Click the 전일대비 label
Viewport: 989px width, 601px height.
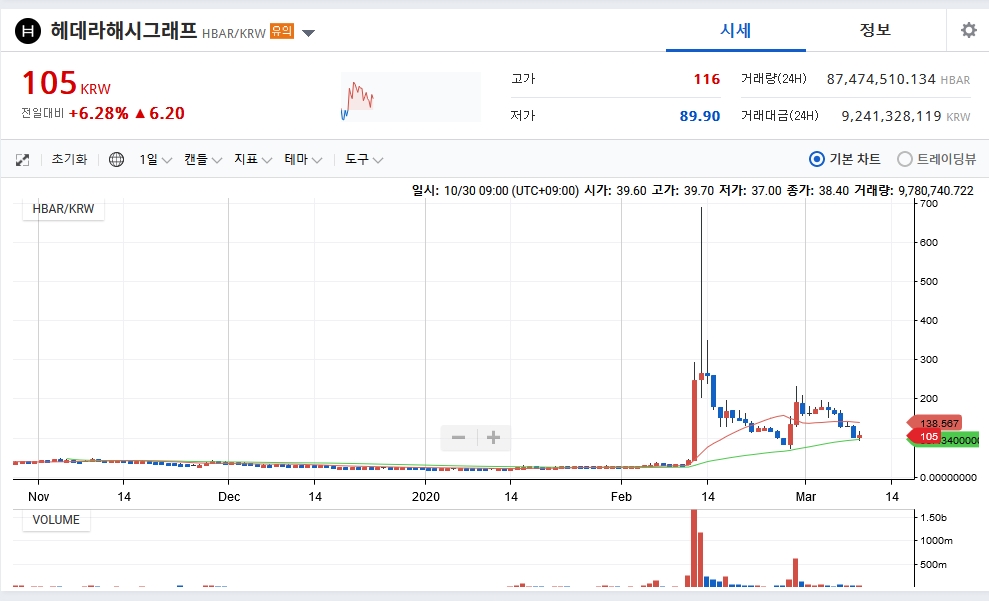tap(42, 114)
